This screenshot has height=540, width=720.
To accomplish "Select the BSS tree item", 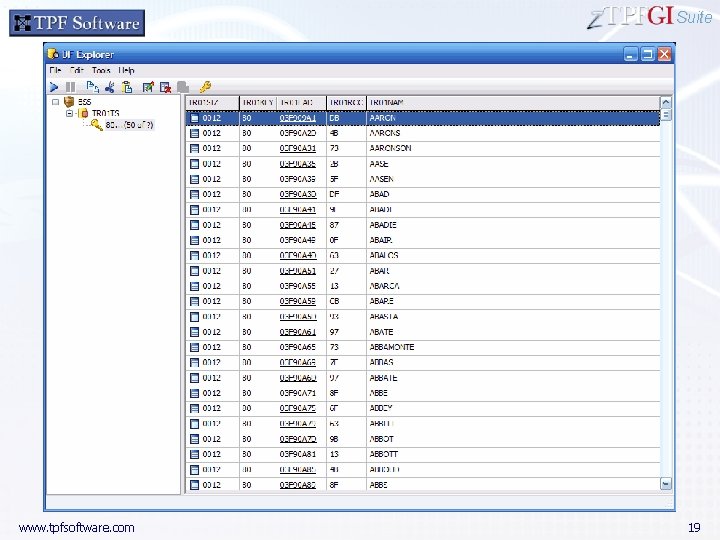I will pos(84,102).
